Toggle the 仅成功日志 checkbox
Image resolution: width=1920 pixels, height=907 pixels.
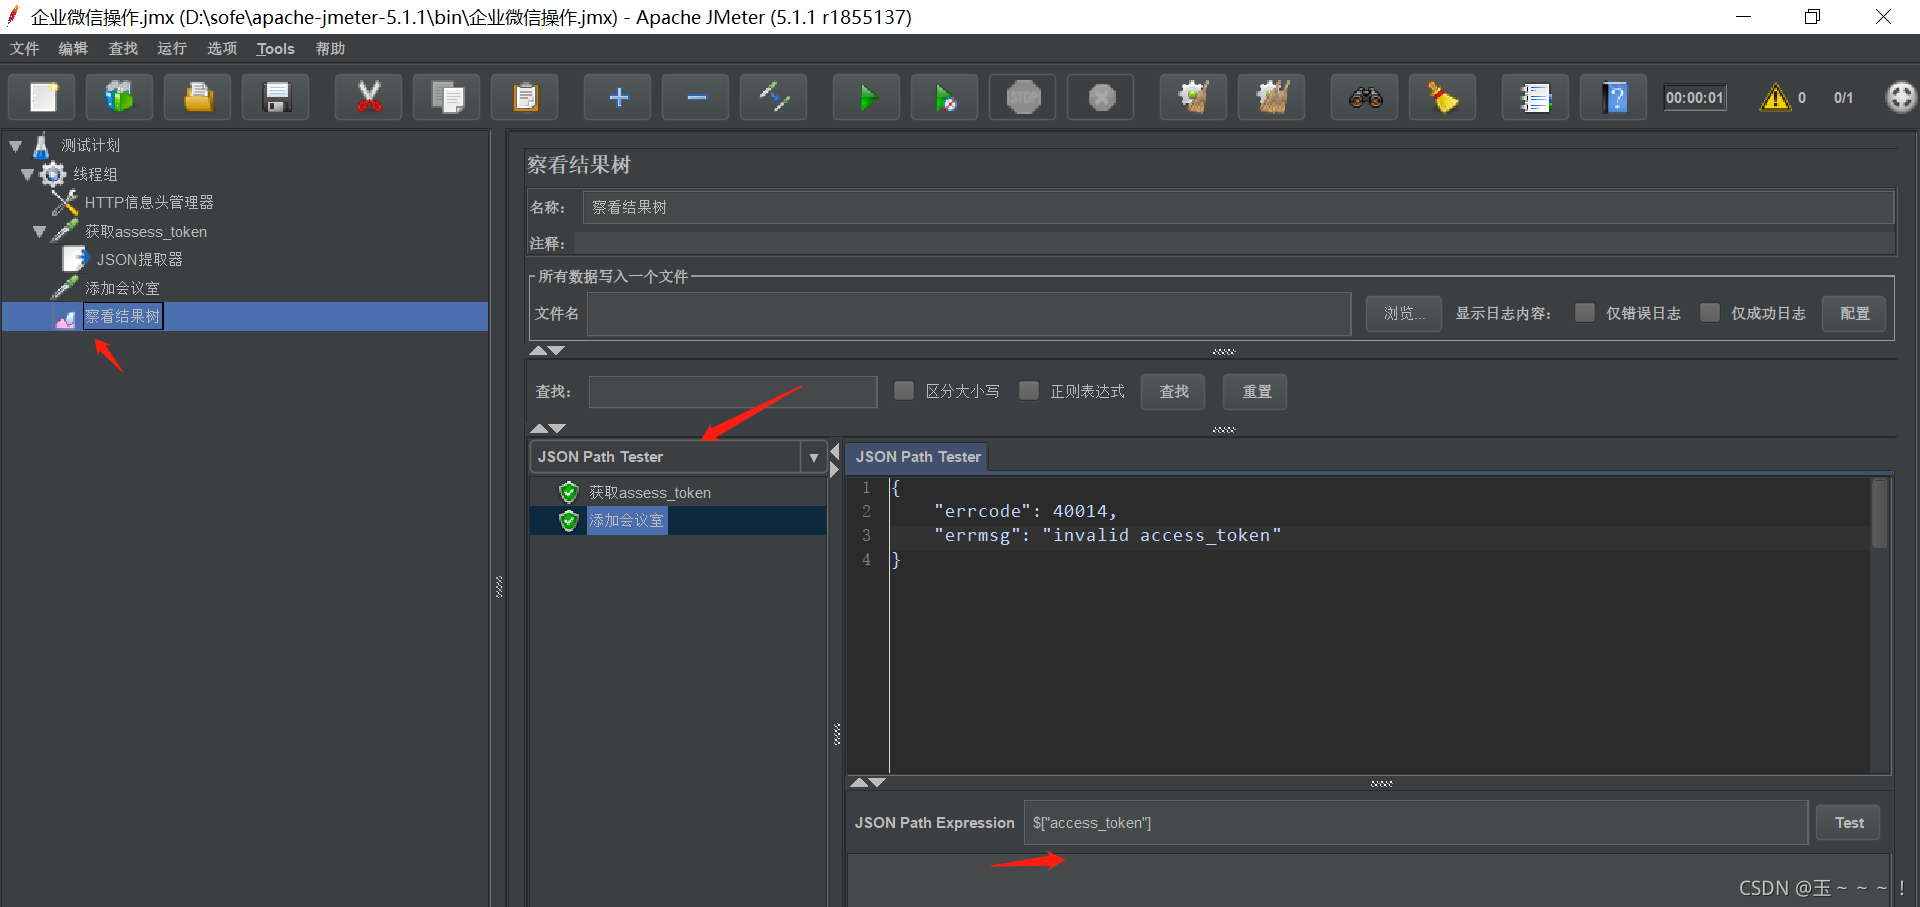coord(1710,313)
